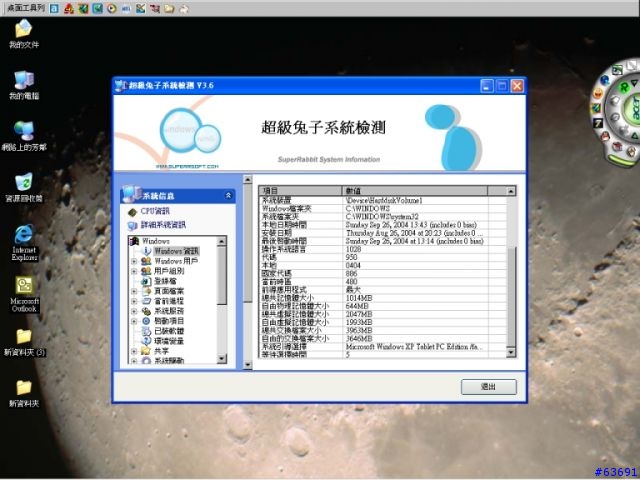The image size is (640, 480).
Task: Open the 新資料夾 (3) folder on the desktop
Action: 24,342
